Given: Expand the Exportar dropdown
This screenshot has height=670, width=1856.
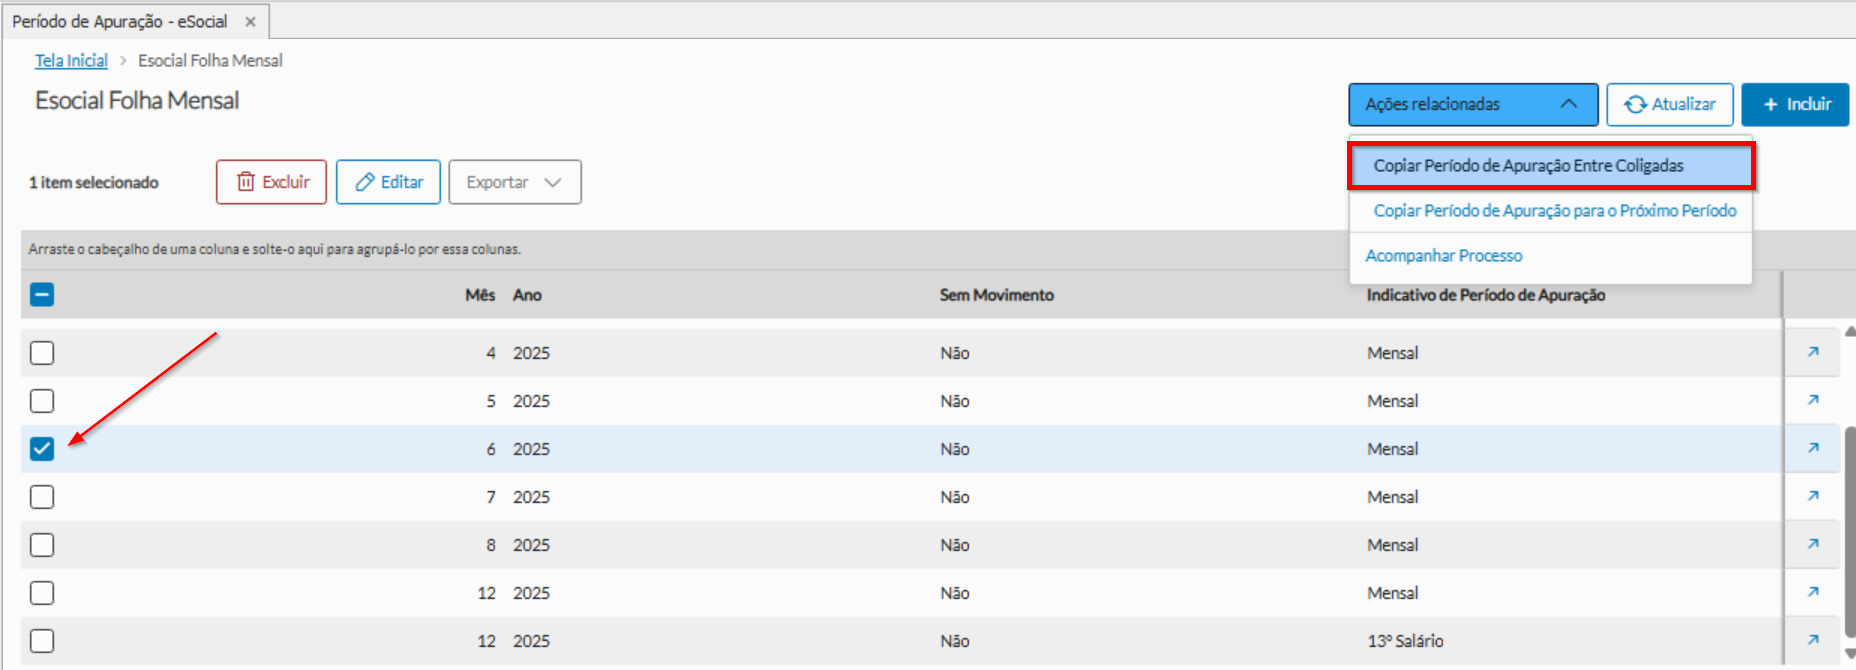Looking at the screenshot, I should [x=553, y=182].
